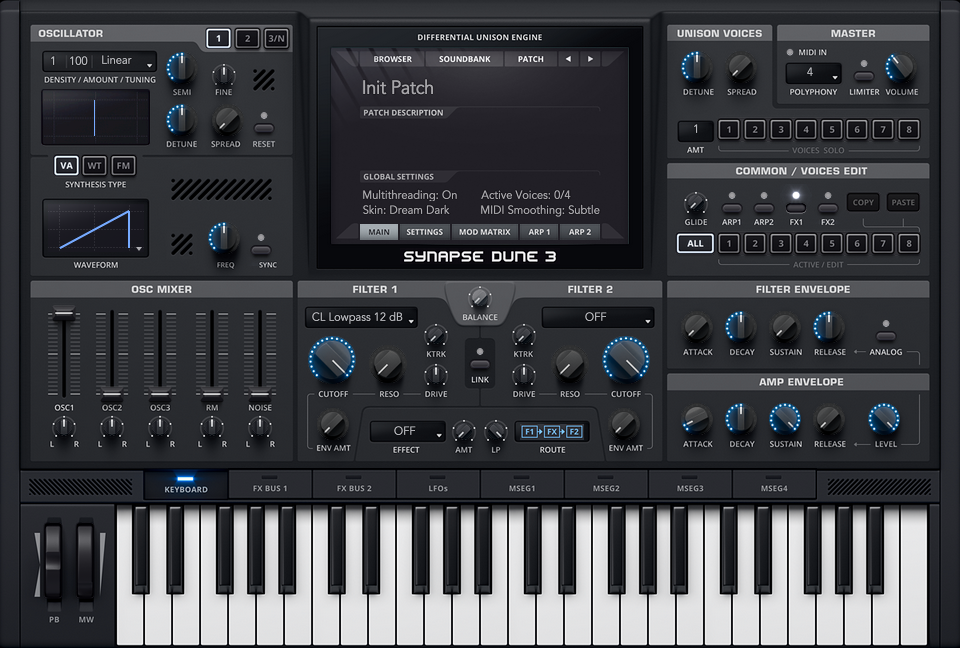Toggle the ARP1 switch
Viewport: 960px width, 648px height.
click(732, 208)
